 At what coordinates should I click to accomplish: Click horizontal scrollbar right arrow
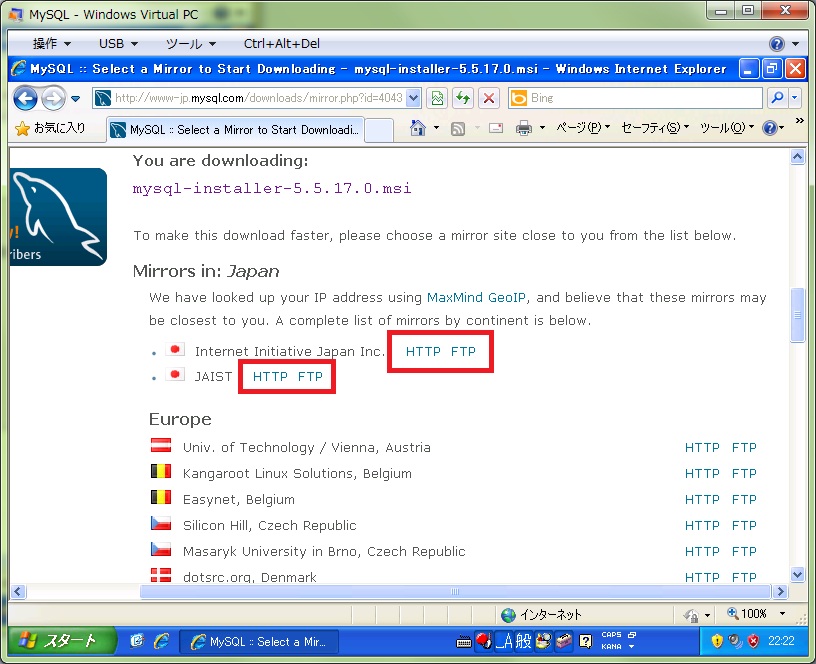(780, 592)
